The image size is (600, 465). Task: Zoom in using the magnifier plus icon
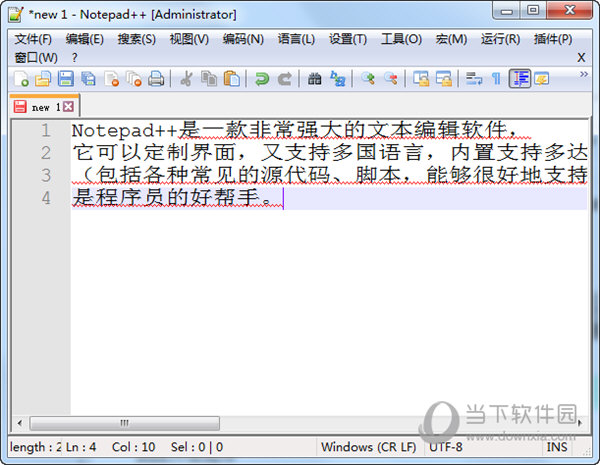(368, 79)
